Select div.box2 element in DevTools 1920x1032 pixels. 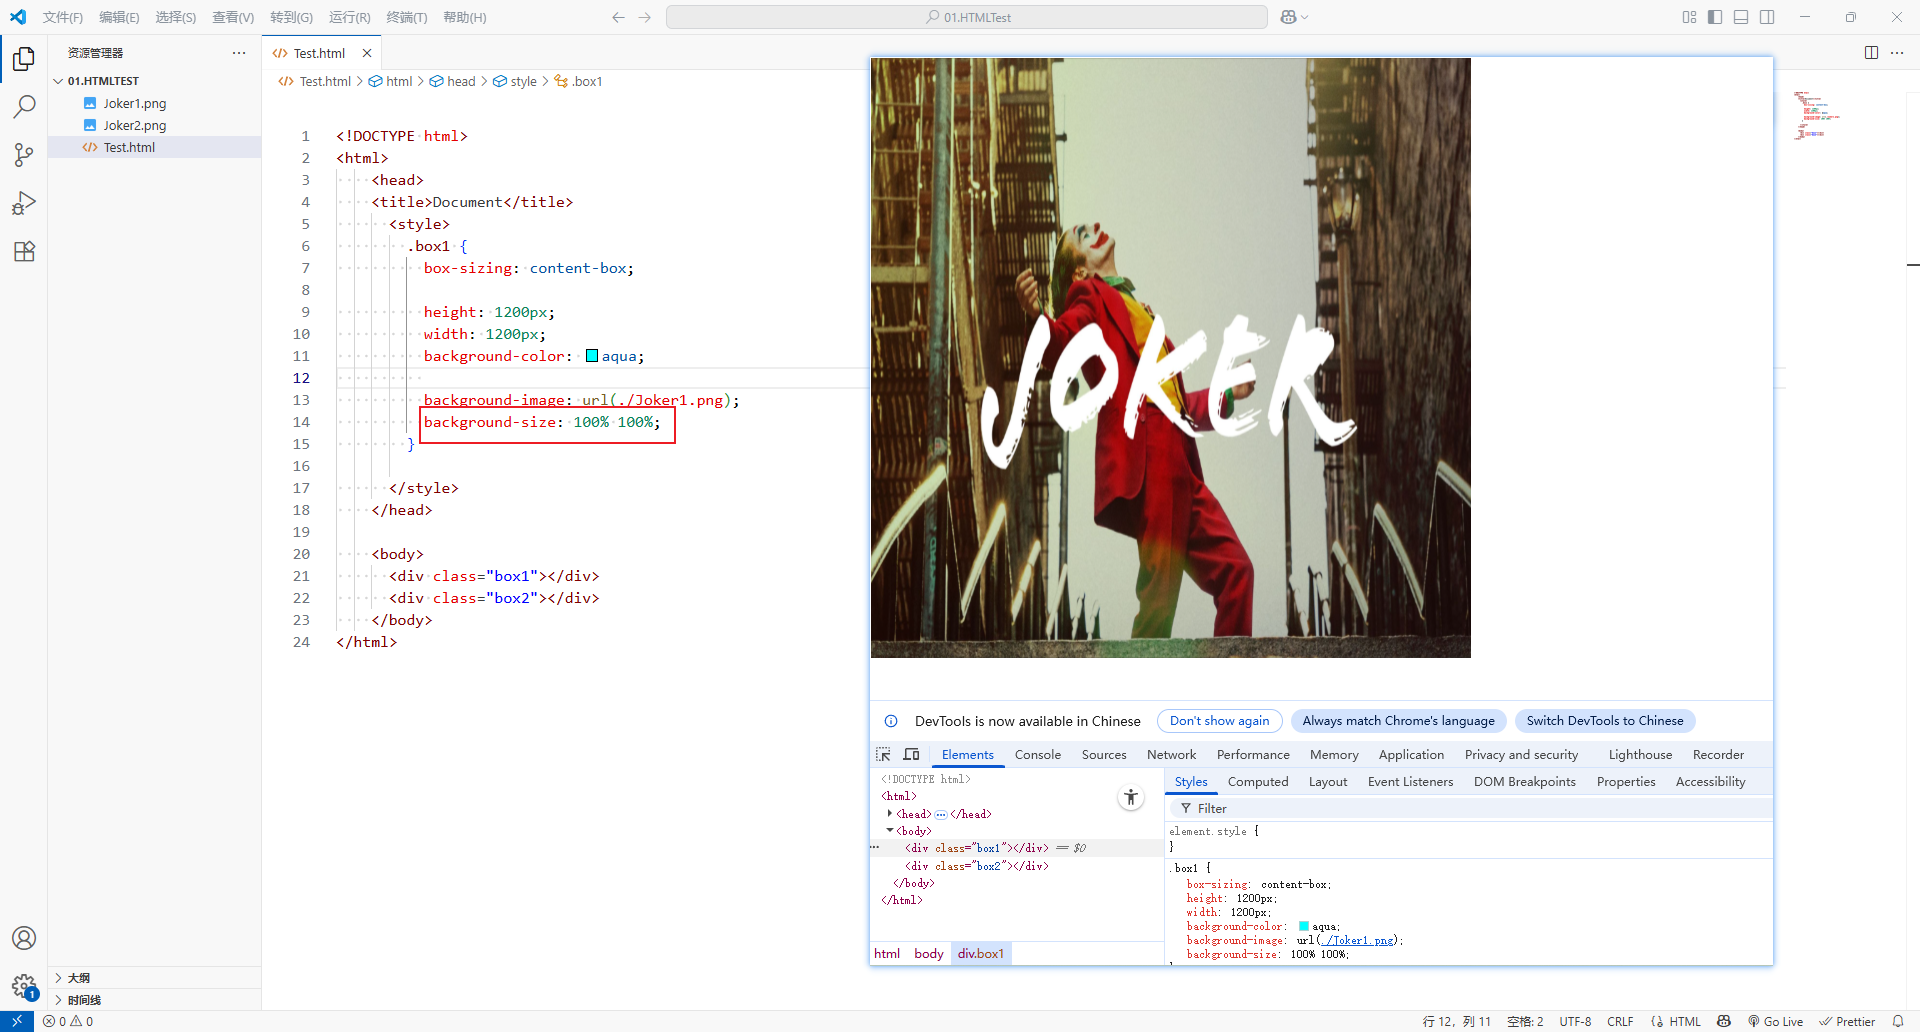pyautogui.click(x=976, y=866)
